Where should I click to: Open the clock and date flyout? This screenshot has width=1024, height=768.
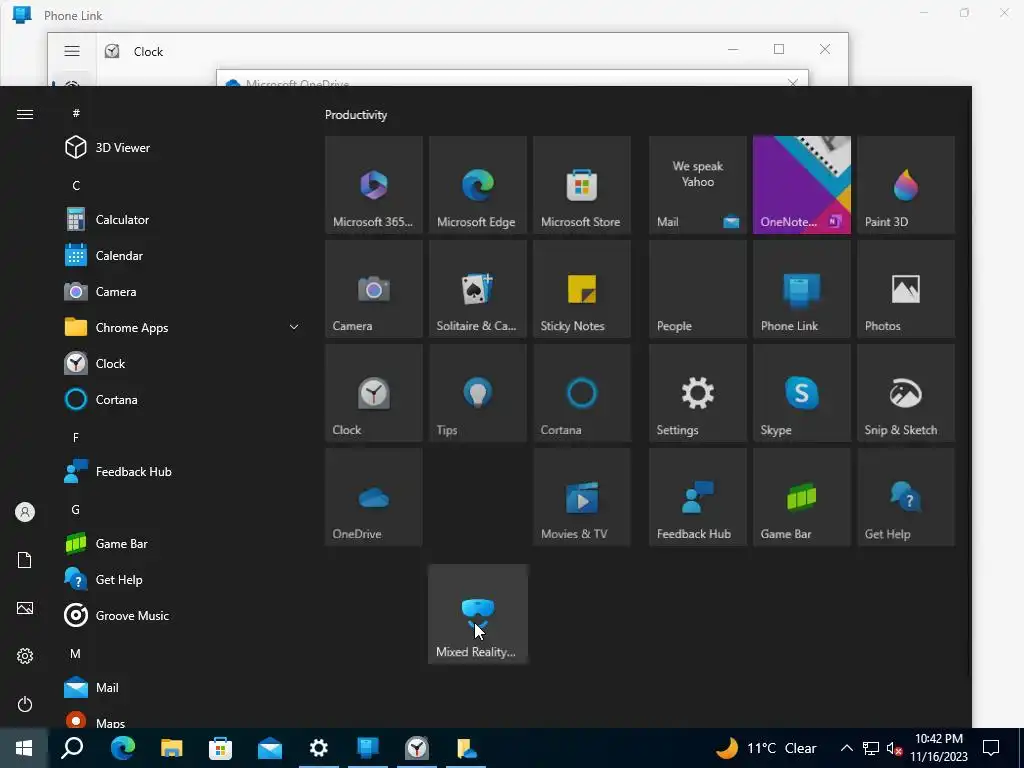tap(938, 748)
